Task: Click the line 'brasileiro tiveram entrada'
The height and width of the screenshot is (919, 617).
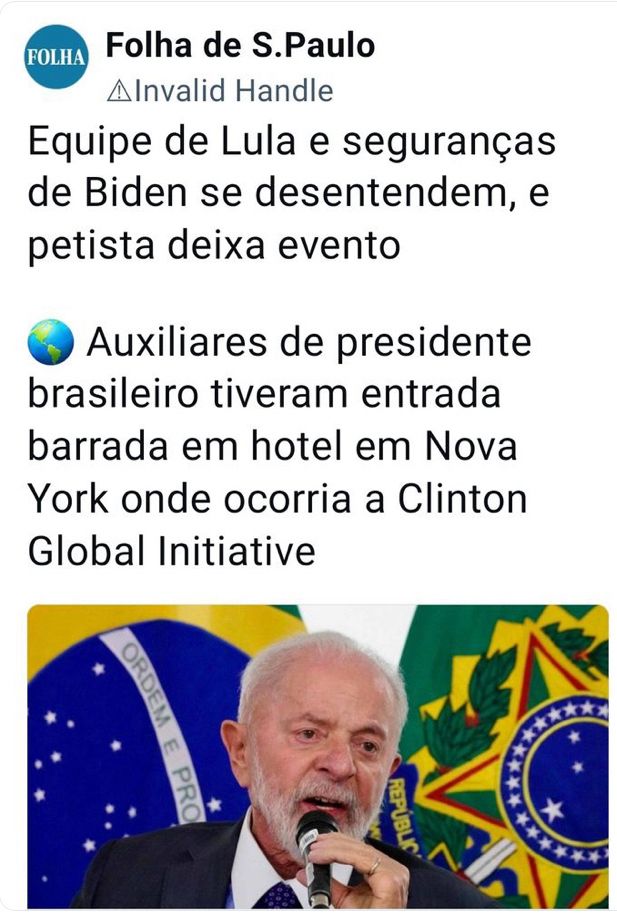Action: pos(264,394)
